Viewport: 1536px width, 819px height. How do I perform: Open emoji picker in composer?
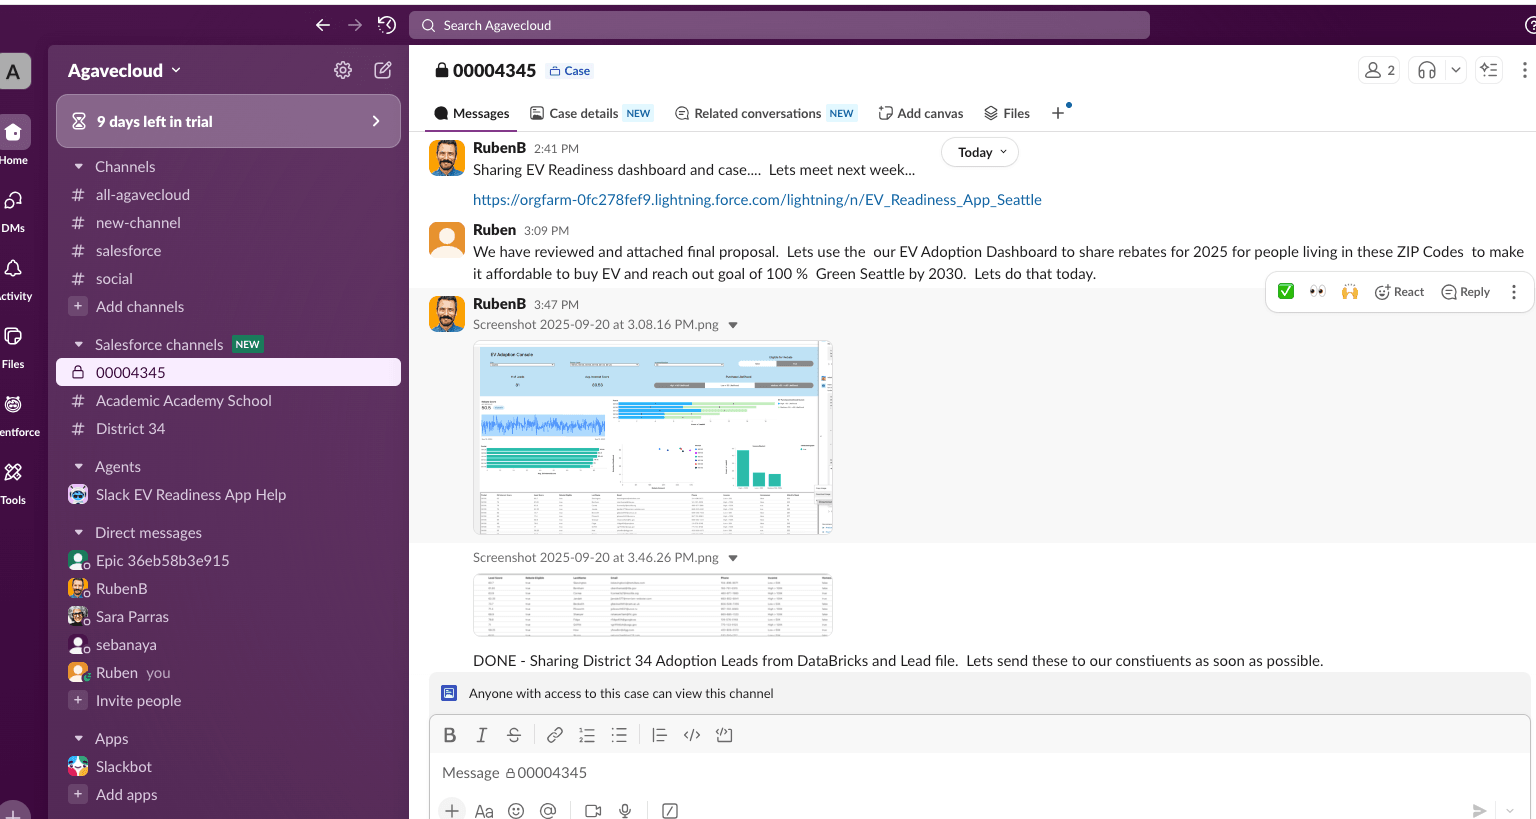[516, 811]
